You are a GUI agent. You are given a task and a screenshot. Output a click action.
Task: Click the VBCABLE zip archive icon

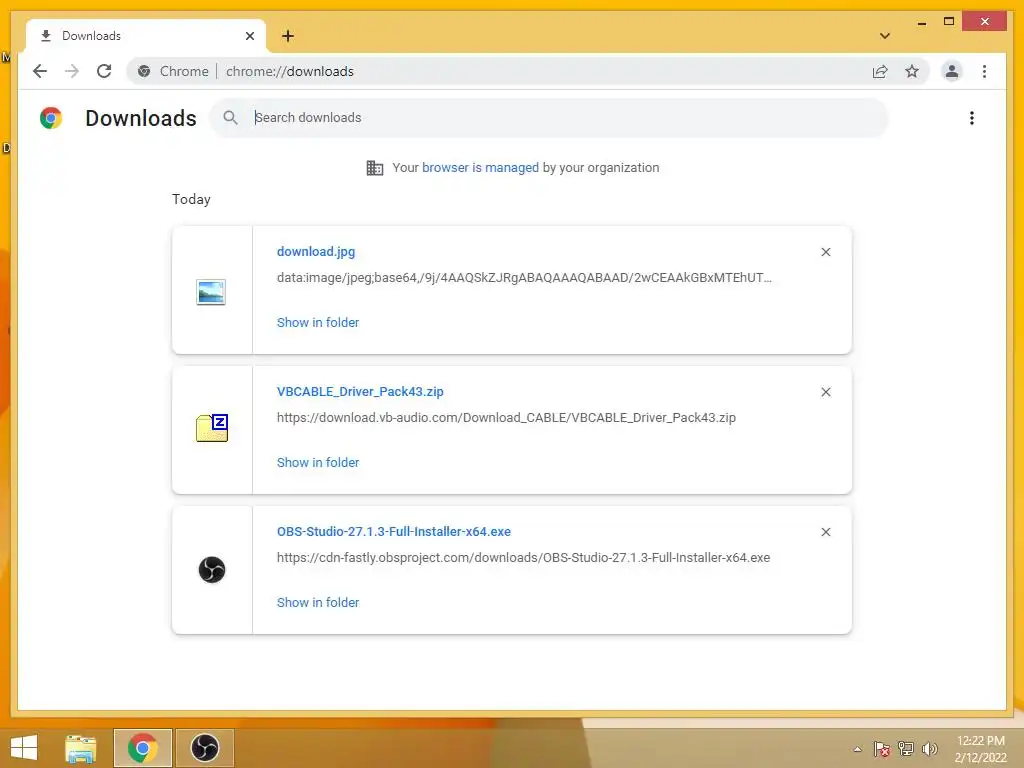[x=212, y=428]
